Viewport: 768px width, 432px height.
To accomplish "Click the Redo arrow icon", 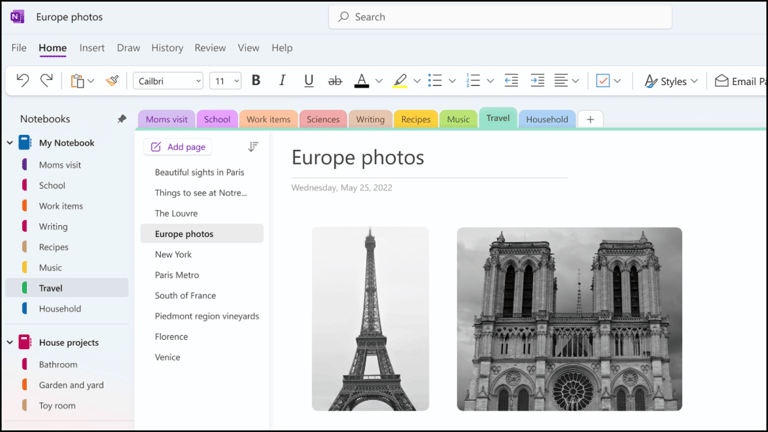I will pos(47,80).
